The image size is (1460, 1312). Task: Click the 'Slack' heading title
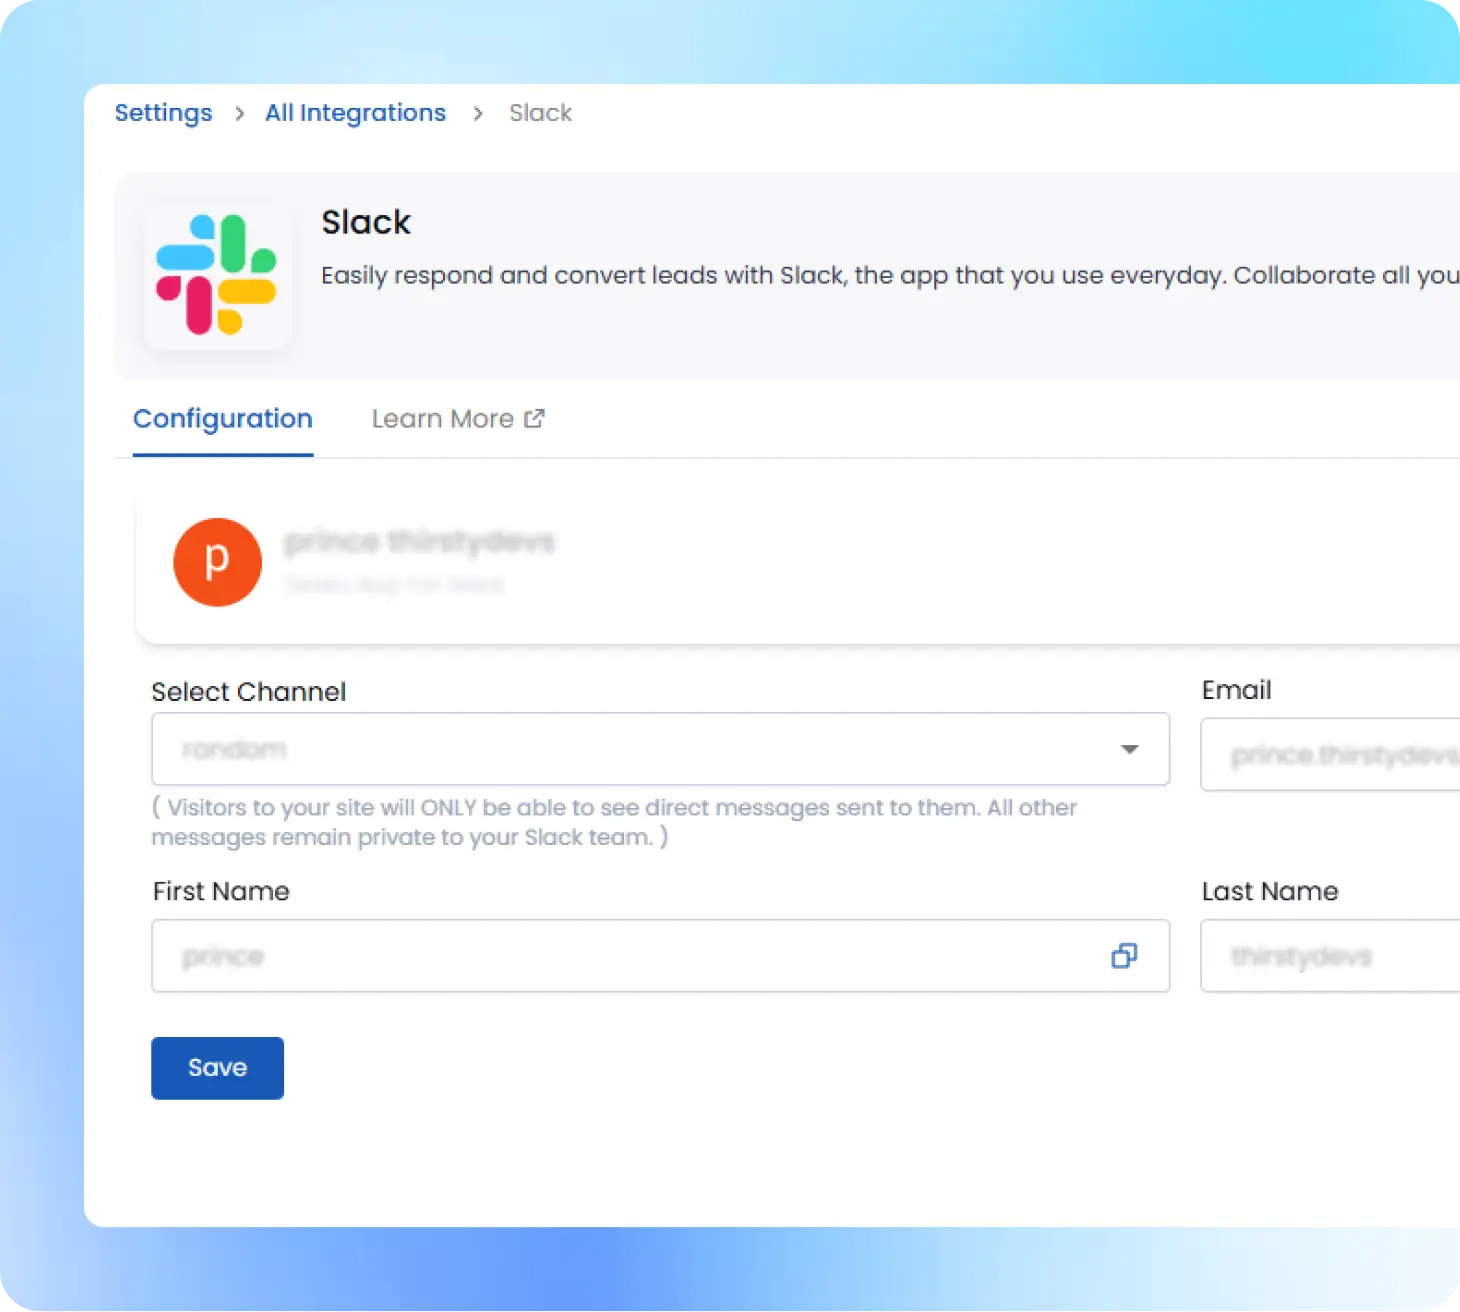pos(366,222)
